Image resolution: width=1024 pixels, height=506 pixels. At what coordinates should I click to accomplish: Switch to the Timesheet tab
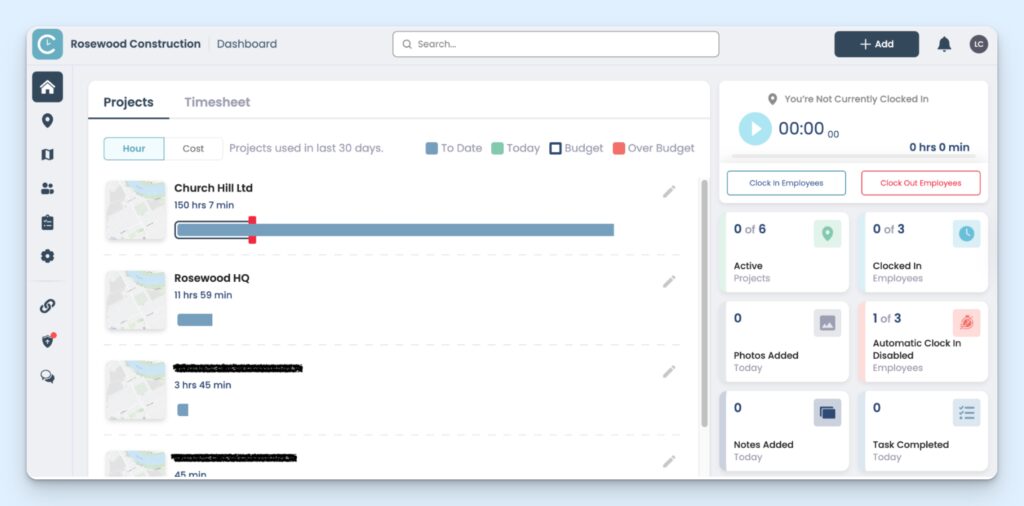217,103
